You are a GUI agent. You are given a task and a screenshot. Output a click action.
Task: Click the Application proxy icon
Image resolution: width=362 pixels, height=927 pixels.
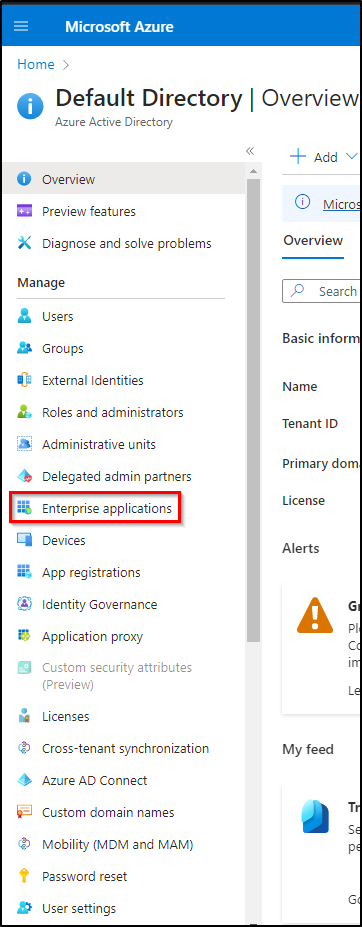24,636
